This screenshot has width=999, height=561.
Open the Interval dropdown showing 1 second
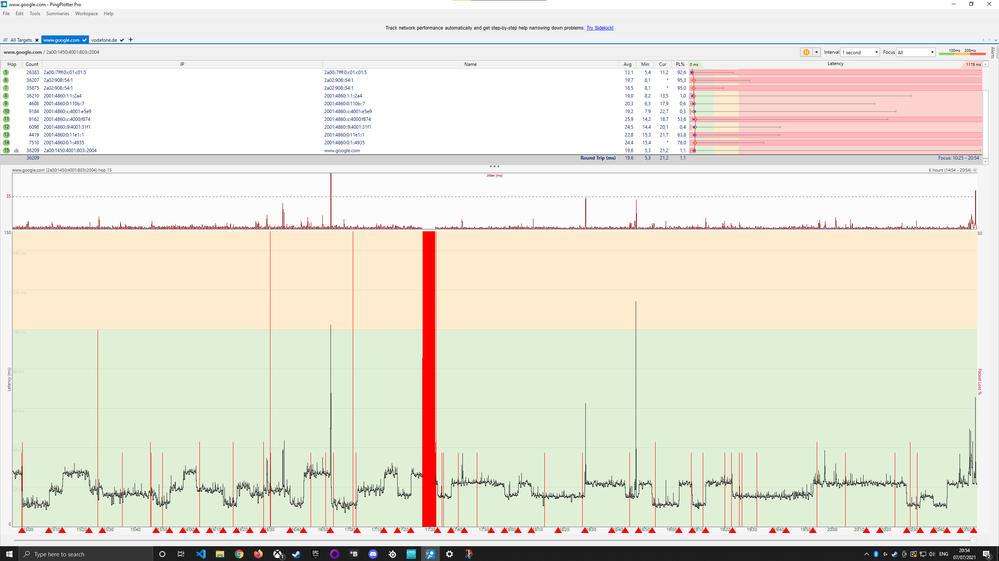coord(860,52)
